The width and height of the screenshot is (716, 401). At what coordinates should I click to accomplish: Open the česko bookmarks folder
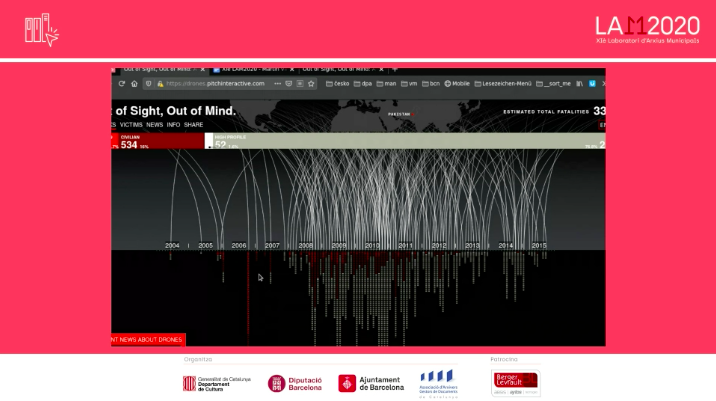coord(338,84)
